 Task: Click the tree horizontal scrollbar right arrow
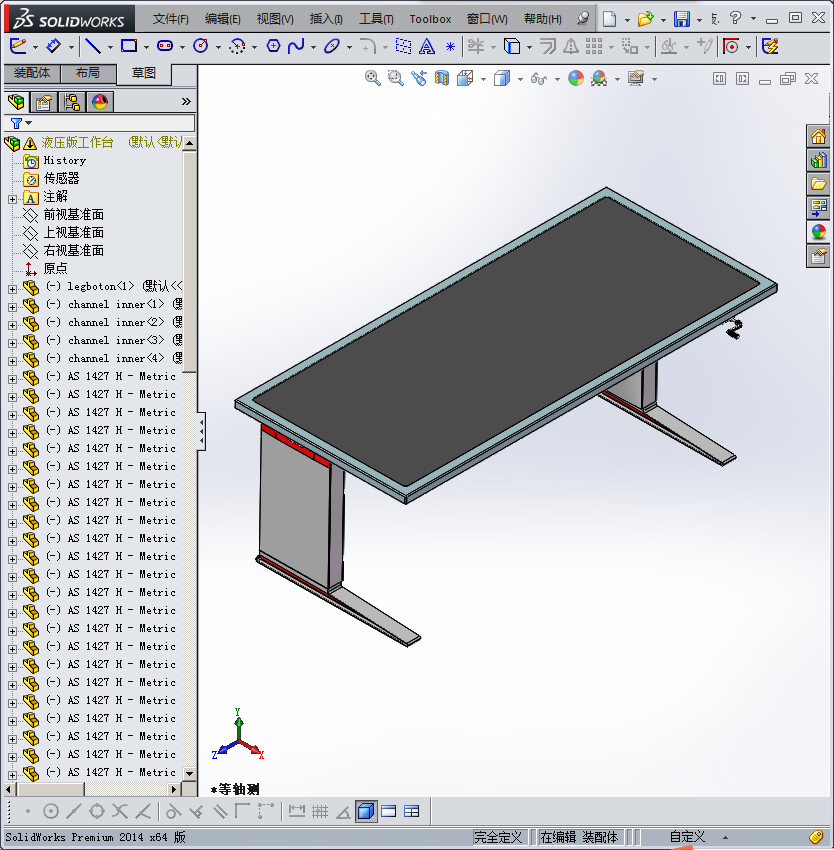[x=174, y=789]
